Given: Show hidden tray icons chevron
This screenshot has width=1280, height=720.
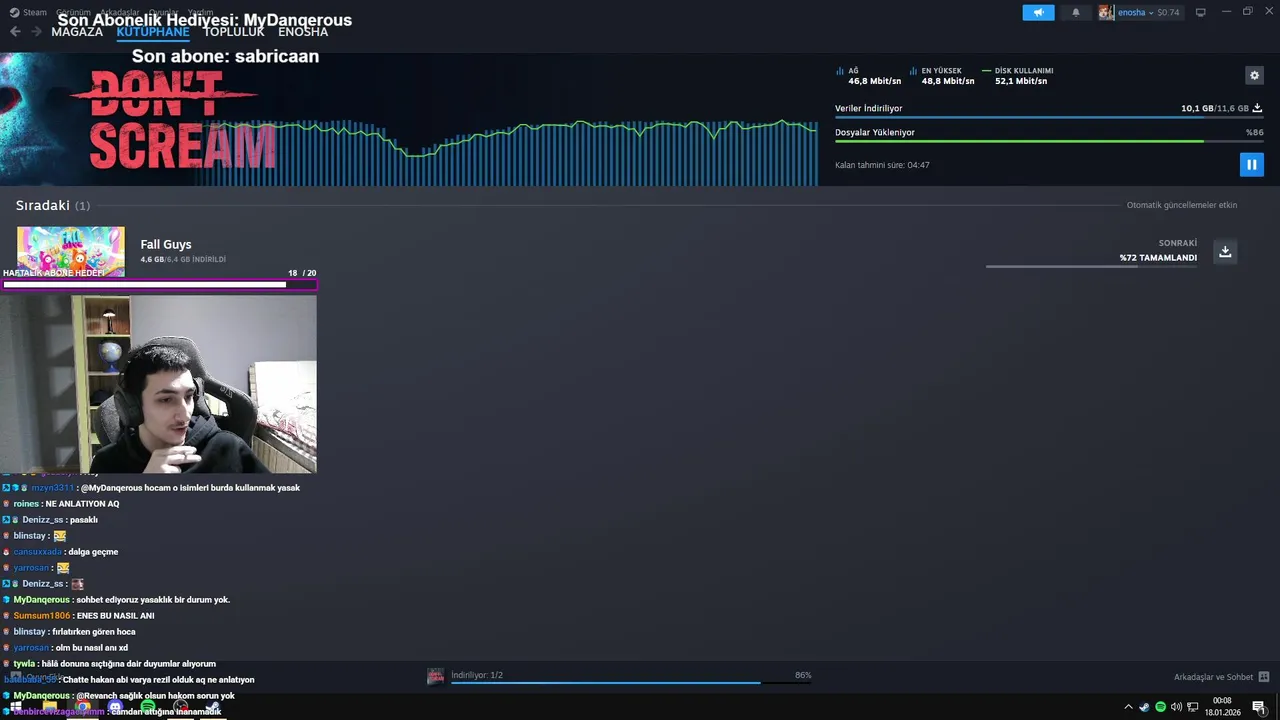Looking at the screenshot, I should tap(1129, 707).
